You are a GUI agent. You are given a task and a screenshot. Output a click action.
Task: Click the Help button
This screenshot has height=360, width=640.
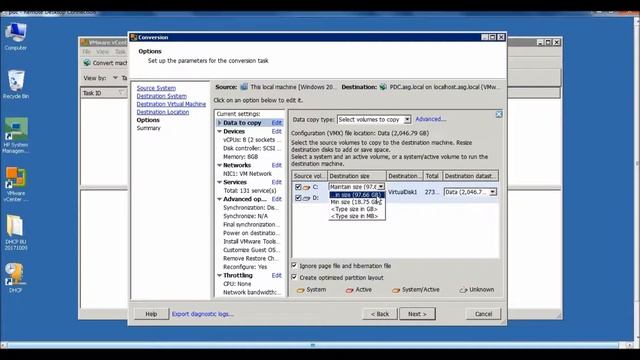pyautogui.click(x=151, y=314)
